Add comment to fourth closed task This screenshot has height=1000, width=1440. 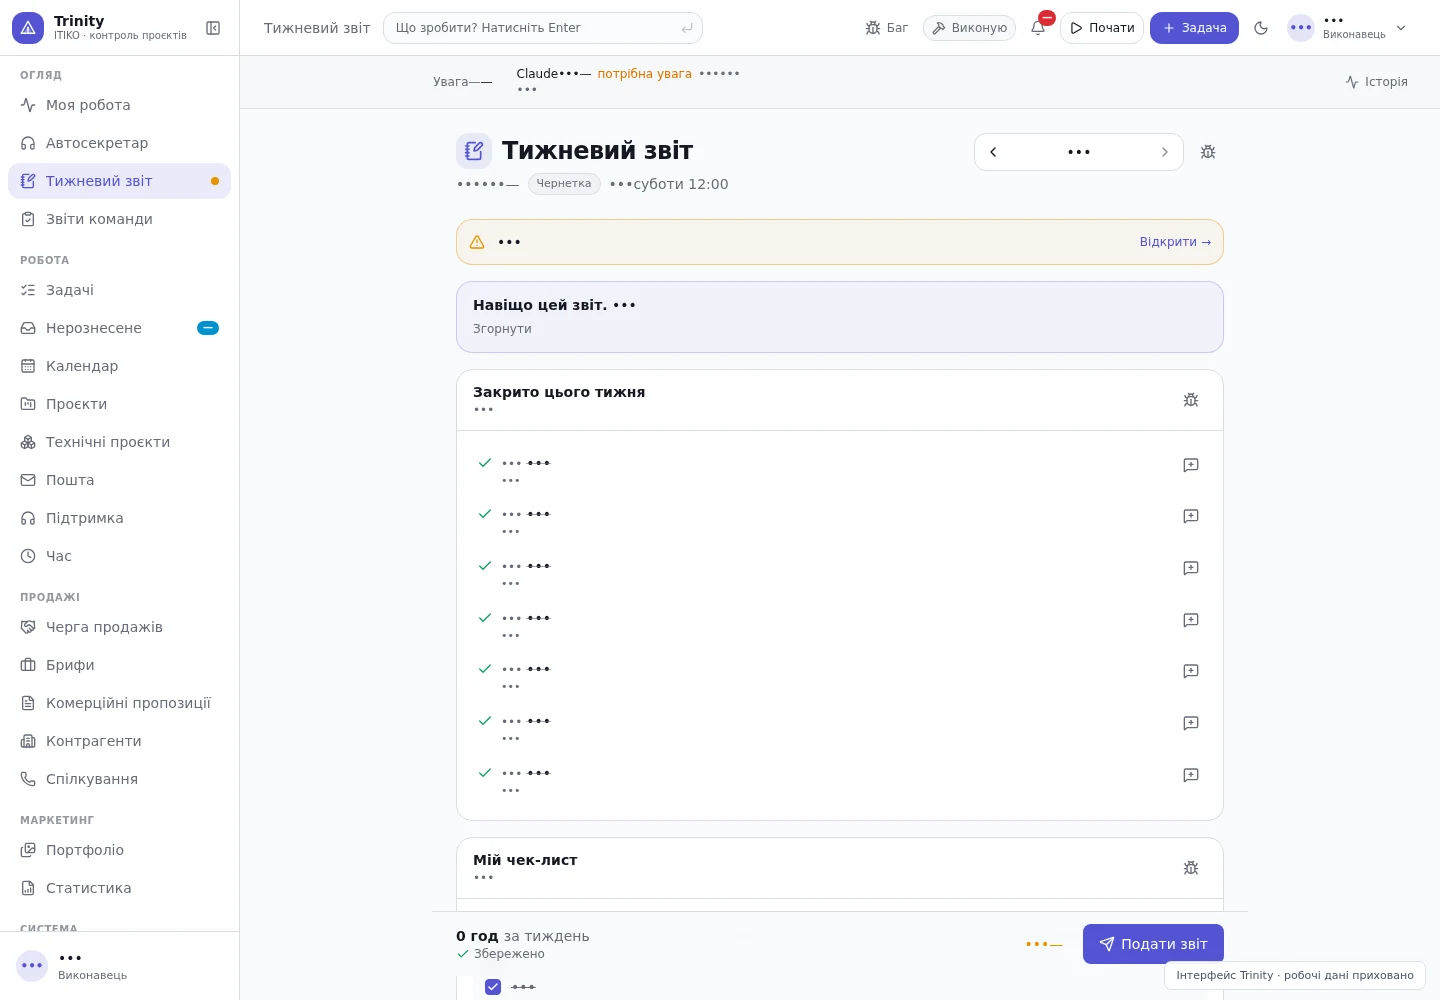pos(1191,620)
